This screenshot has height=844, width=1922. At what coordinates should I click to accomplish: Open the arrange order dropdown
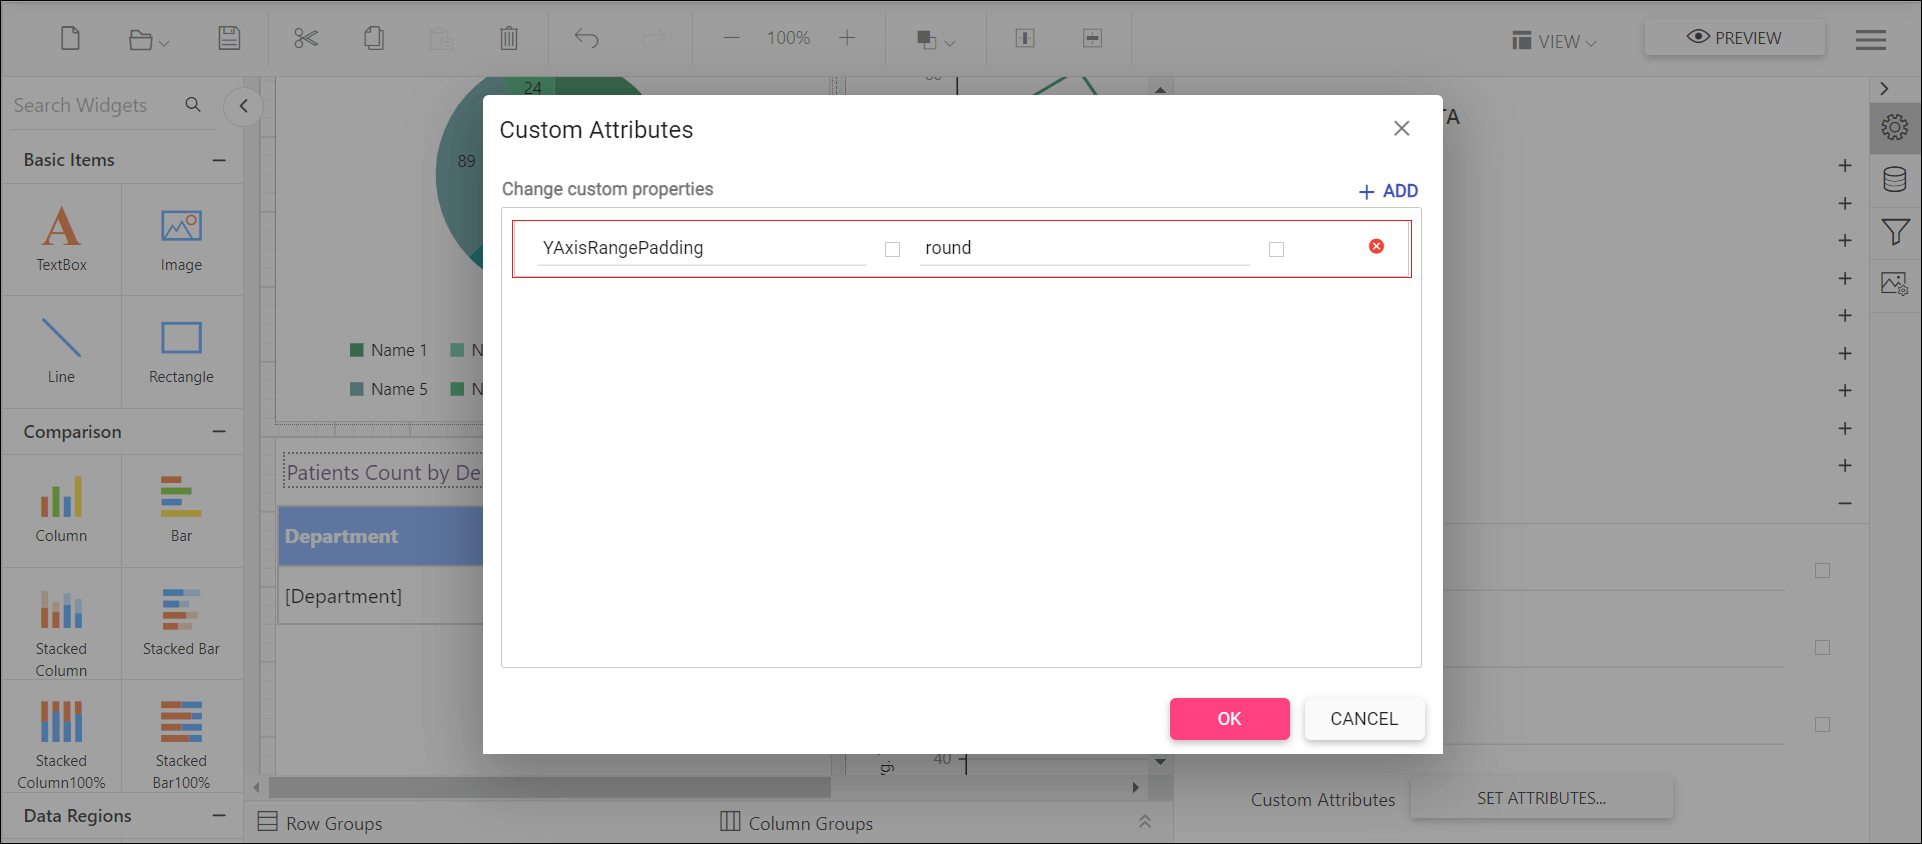point(936,40)
